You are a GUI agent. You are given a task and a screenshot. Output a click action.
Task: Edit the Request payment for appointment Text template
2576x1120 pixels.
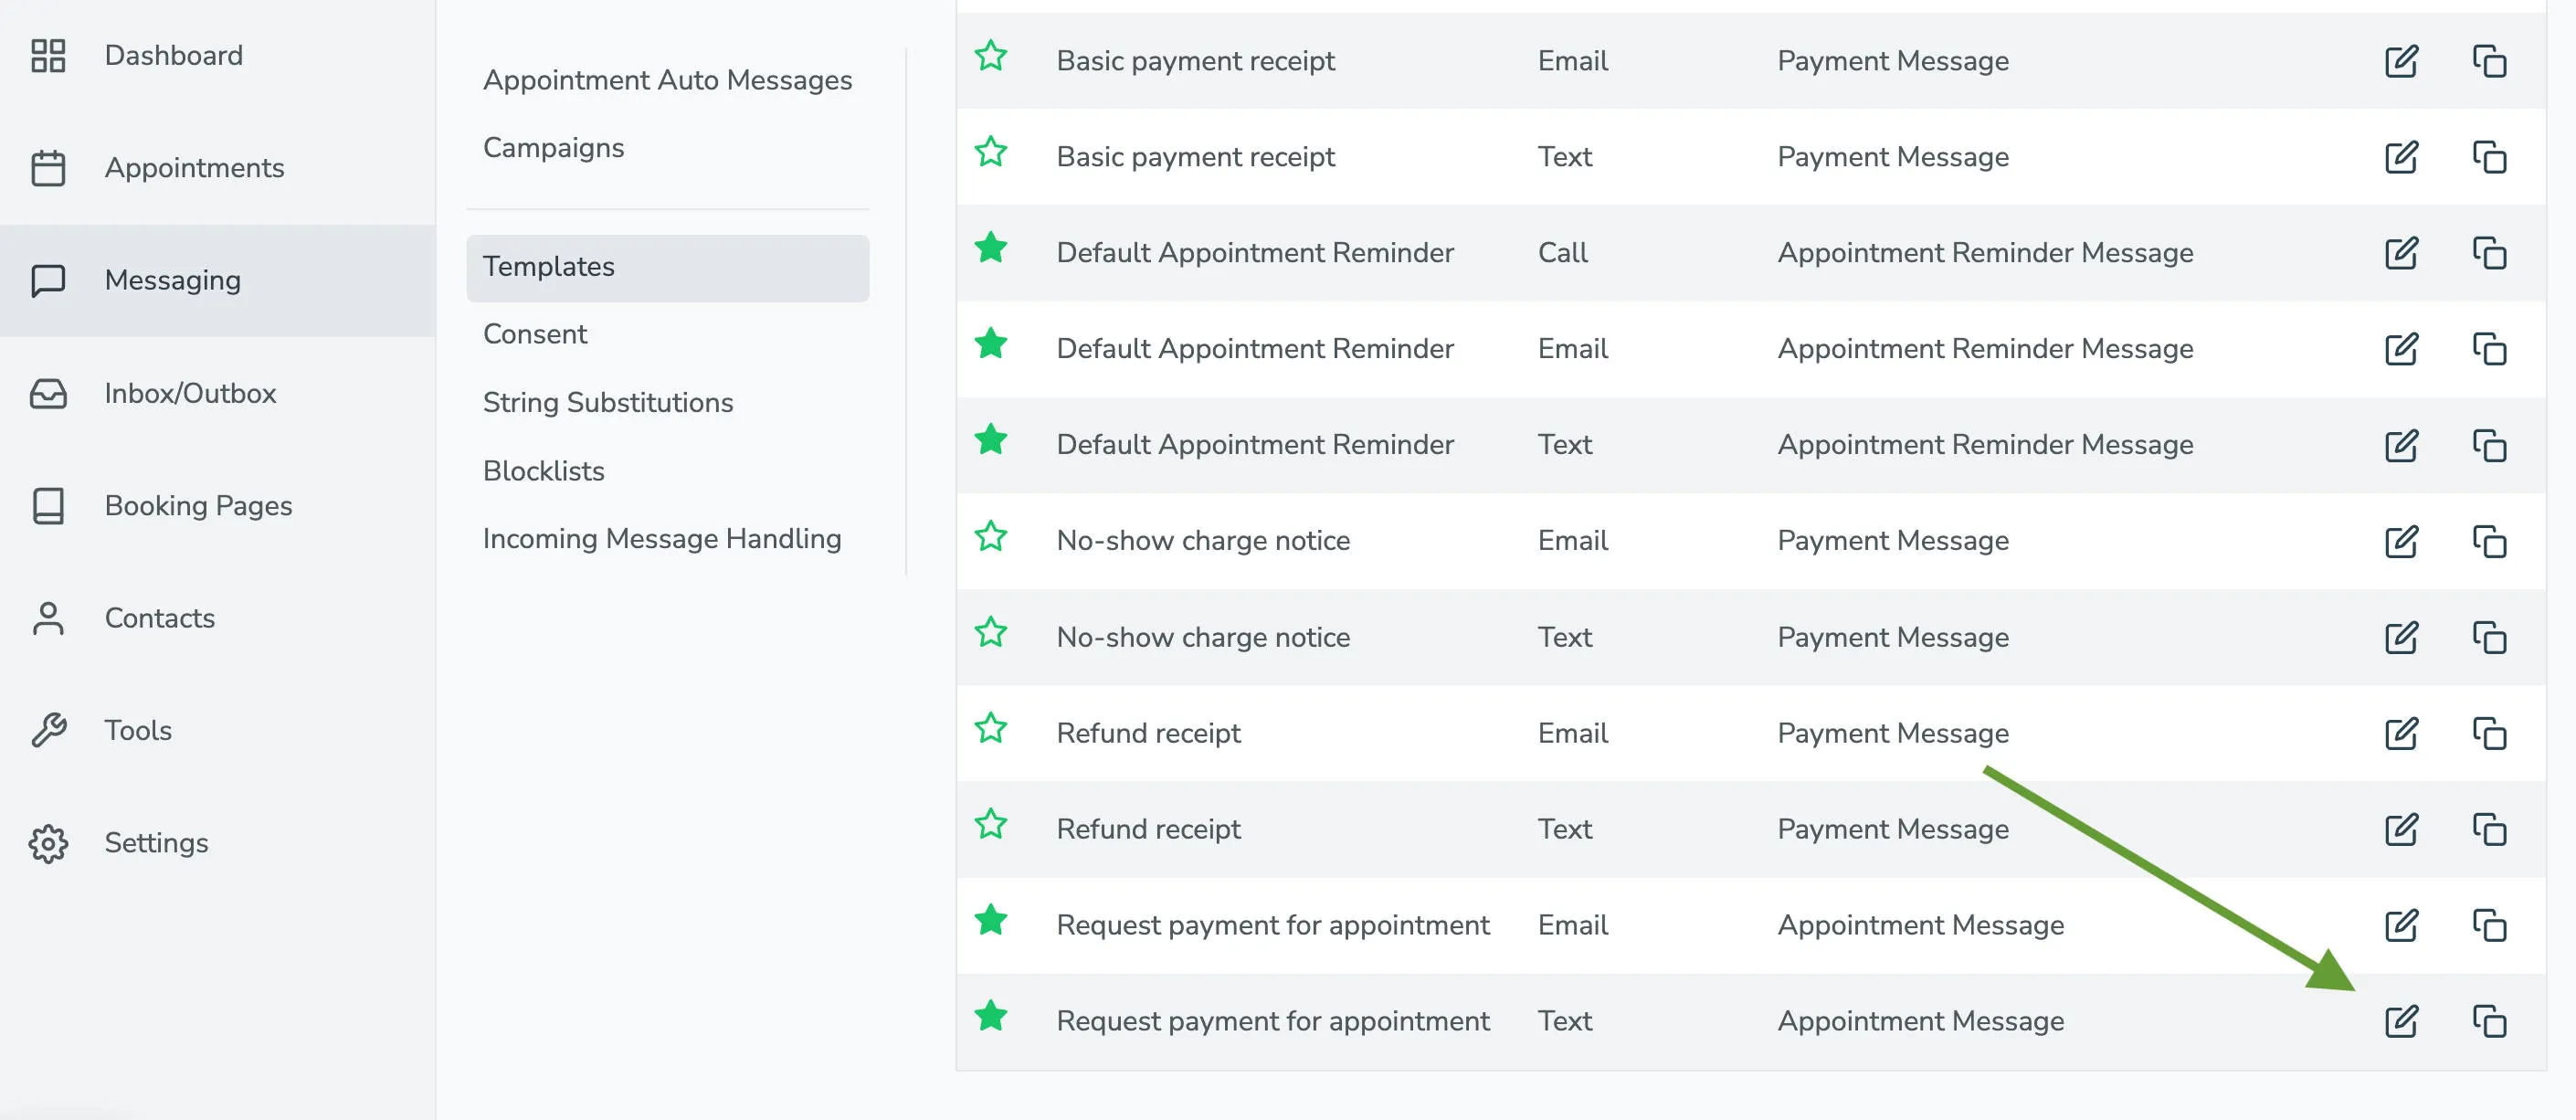click(2401, 1021)
